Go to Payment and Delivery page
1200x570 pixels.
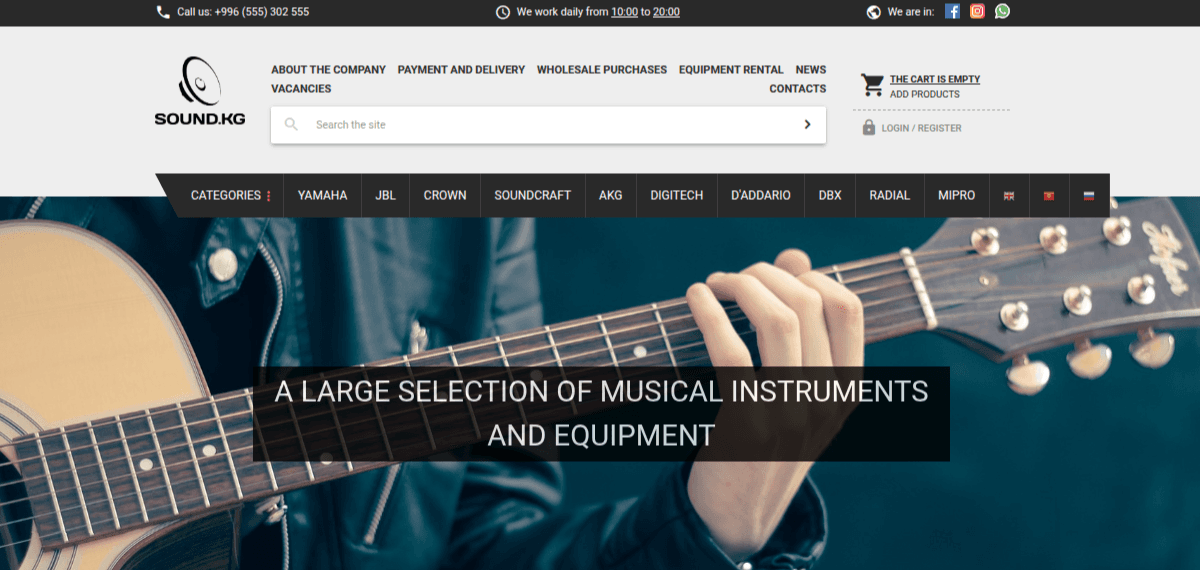point(461,70)
